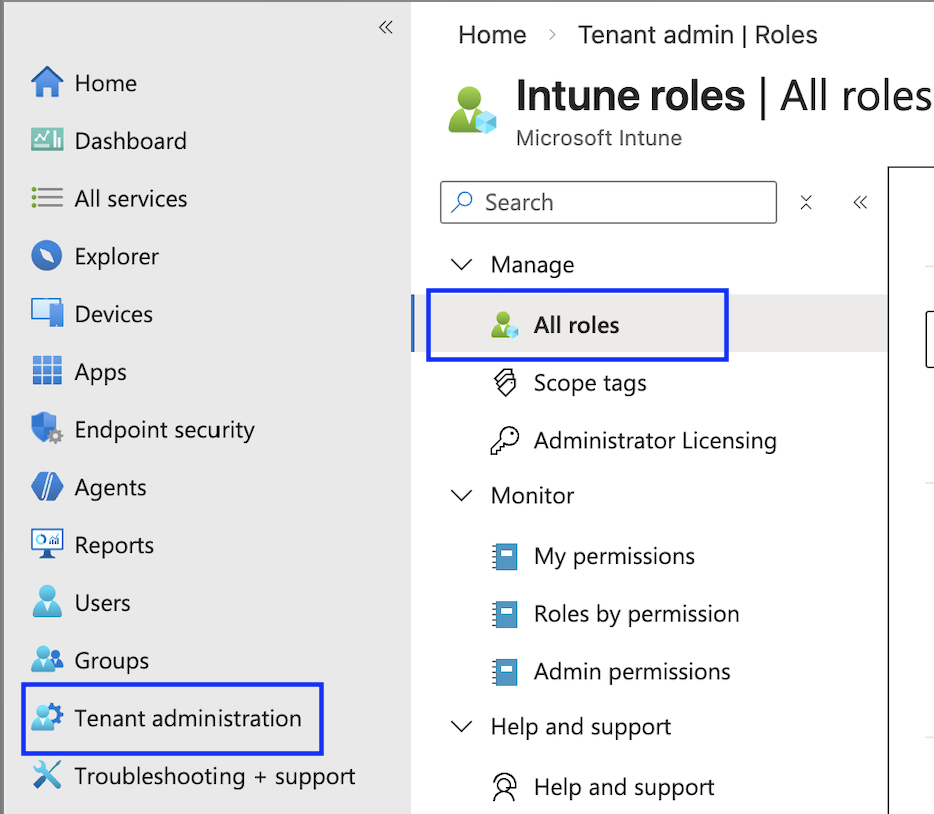Open Devices via its monitor icon

coord(47,314)
